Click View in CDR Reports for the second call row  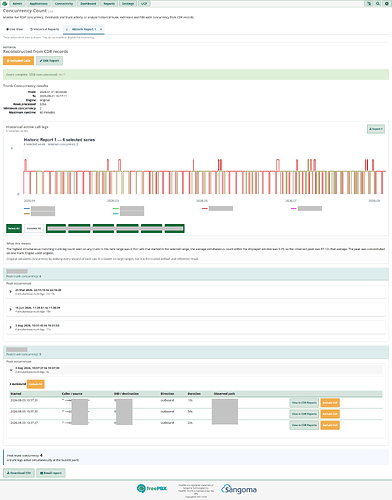coord(304,414)
